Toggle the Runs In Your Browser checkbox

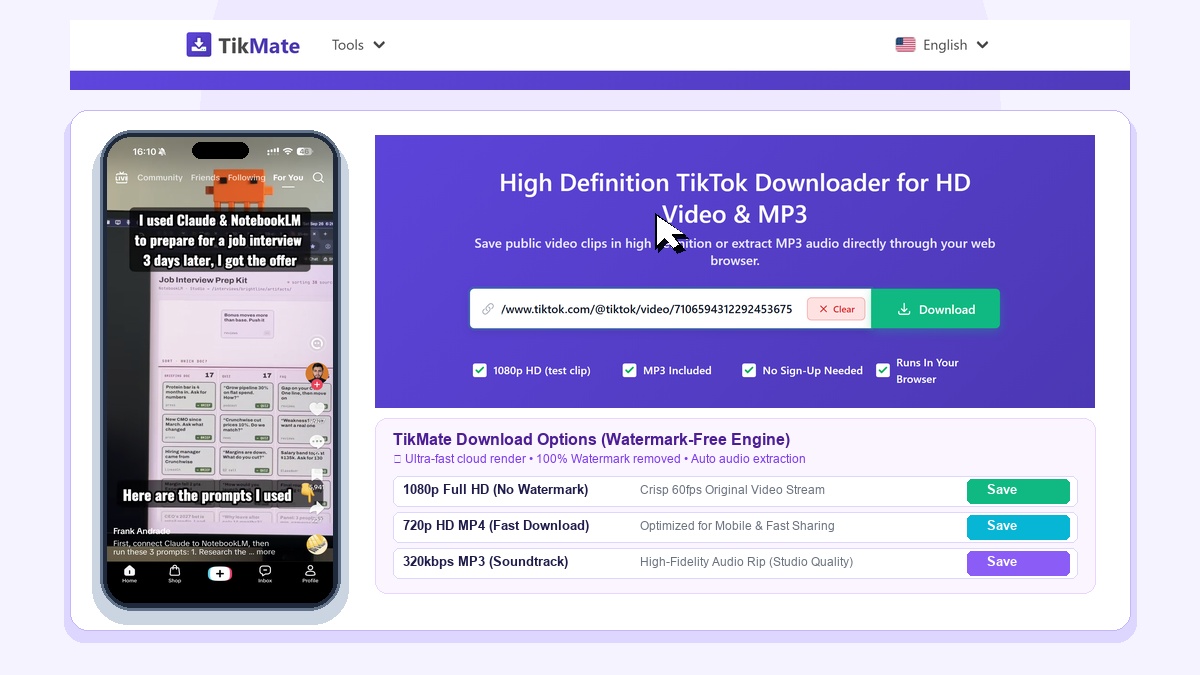883,370
